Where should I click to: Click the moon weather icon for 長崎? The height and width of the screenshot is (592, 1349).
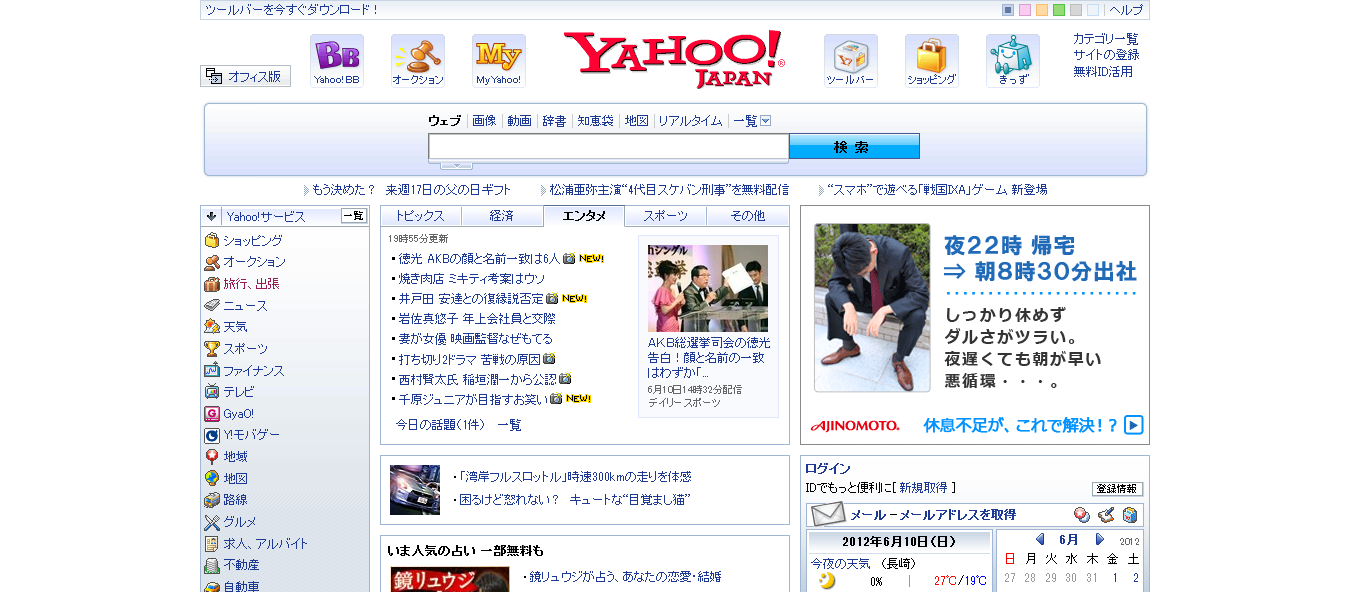pos(826,581)
